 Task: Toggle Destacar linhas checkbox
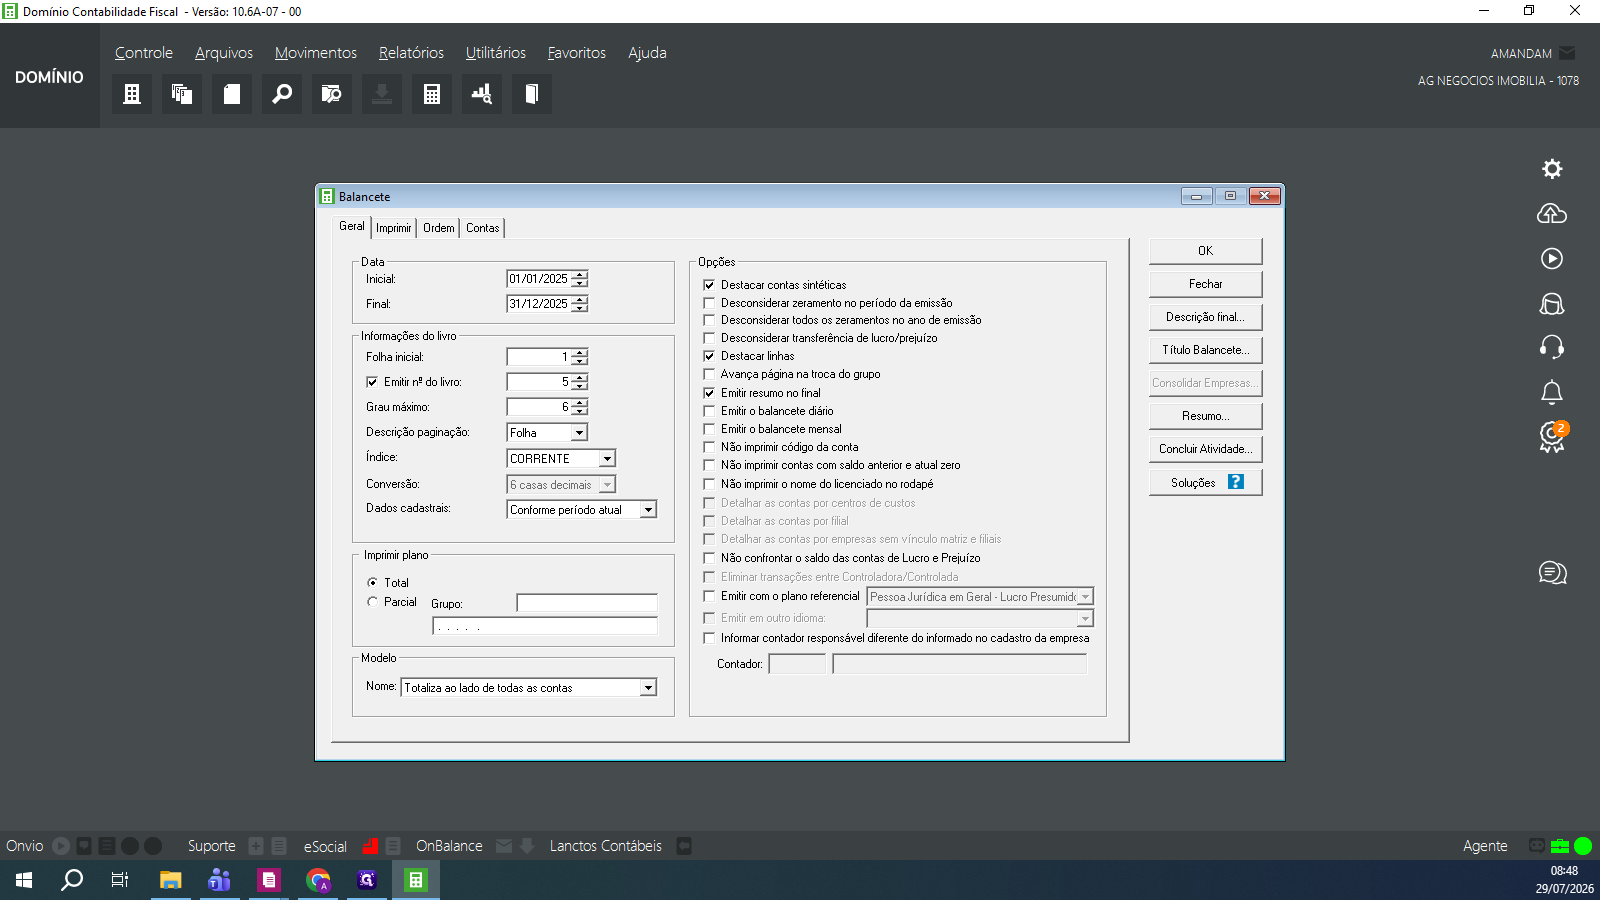click(x=710, y=356)
